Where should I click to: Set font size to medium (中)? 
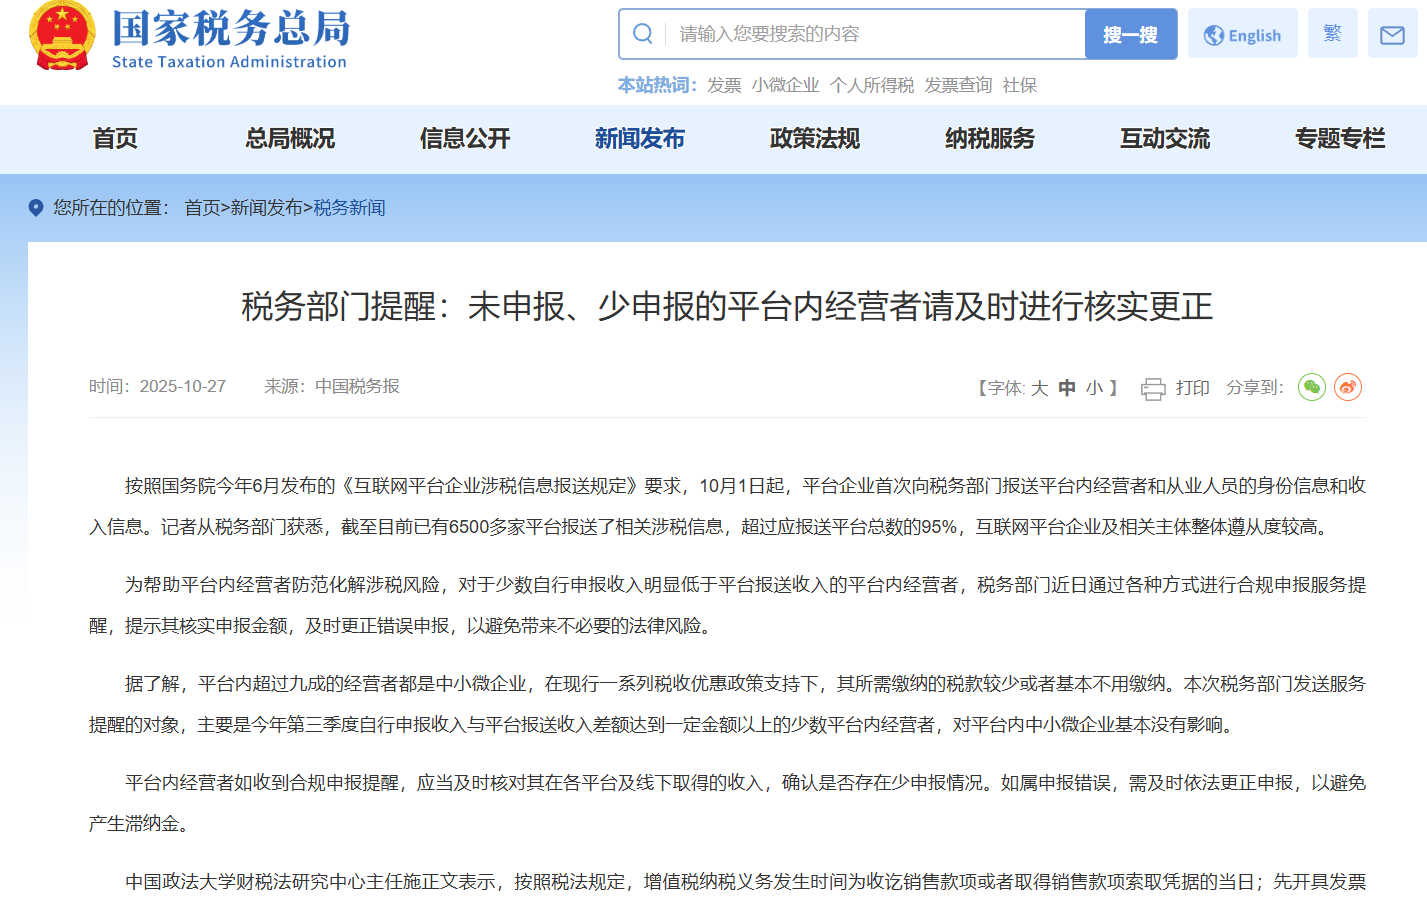point(1067,388)
